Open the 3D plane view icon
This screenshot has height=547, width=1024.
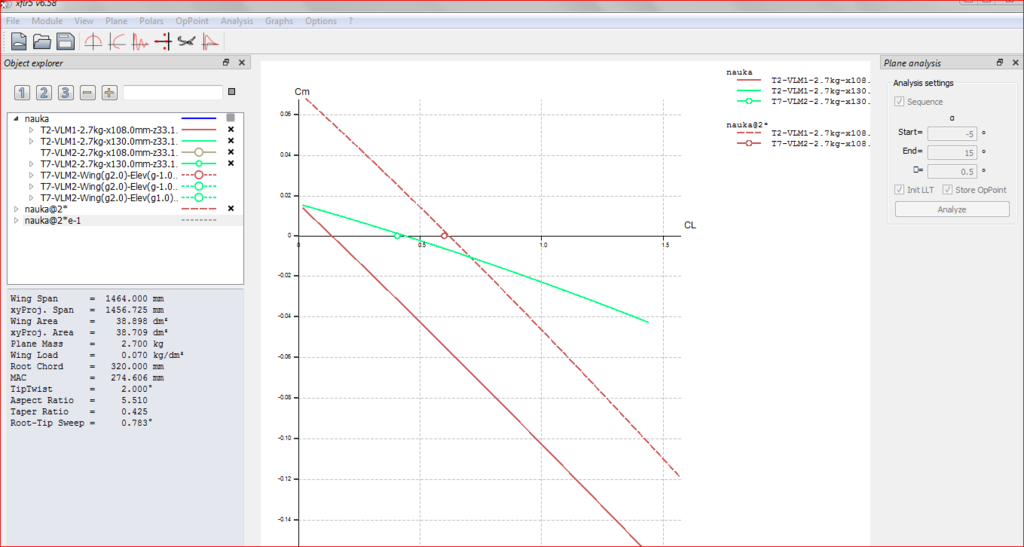tap(187, 41)
